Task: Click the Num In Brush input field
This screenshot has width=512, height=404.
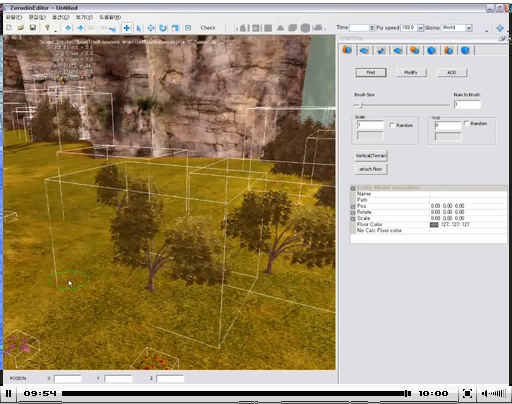Action: 467,104
